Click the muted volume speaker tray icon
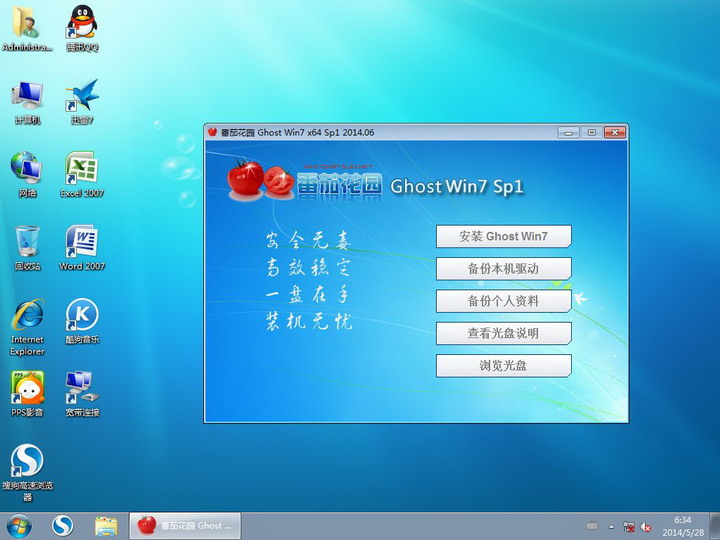Image resolution: width=720 pixels, height=540 pixels. click(647, 526)
